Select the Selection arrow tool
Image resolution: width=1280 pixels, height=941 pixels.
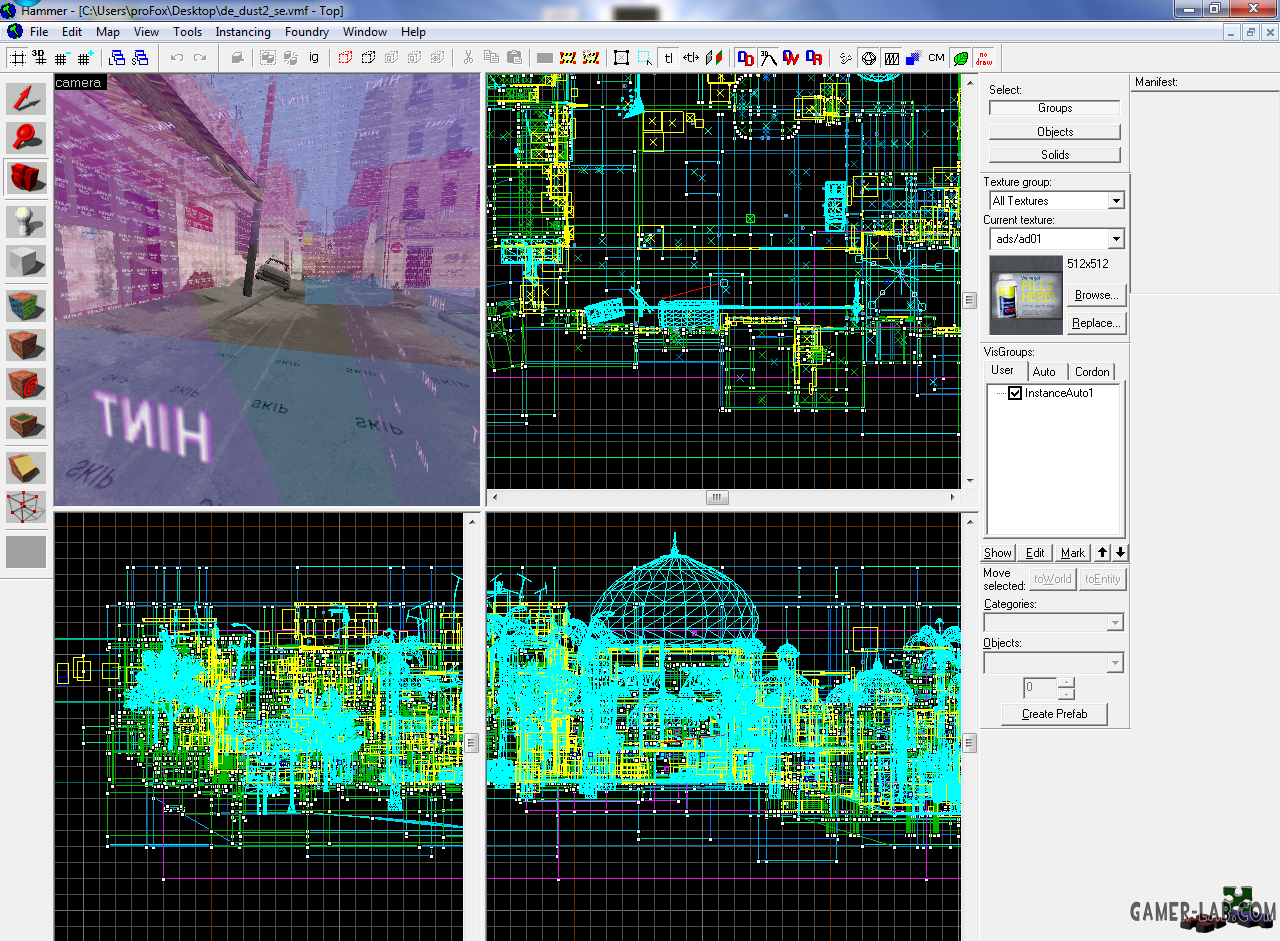coord(26,98)
